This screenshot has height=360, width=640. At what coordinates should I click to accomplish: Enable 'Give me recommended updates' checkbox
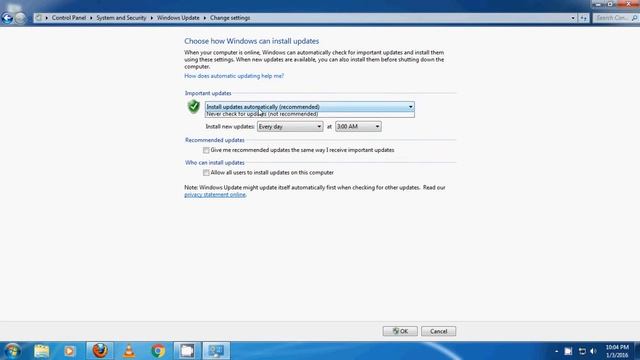206,150
